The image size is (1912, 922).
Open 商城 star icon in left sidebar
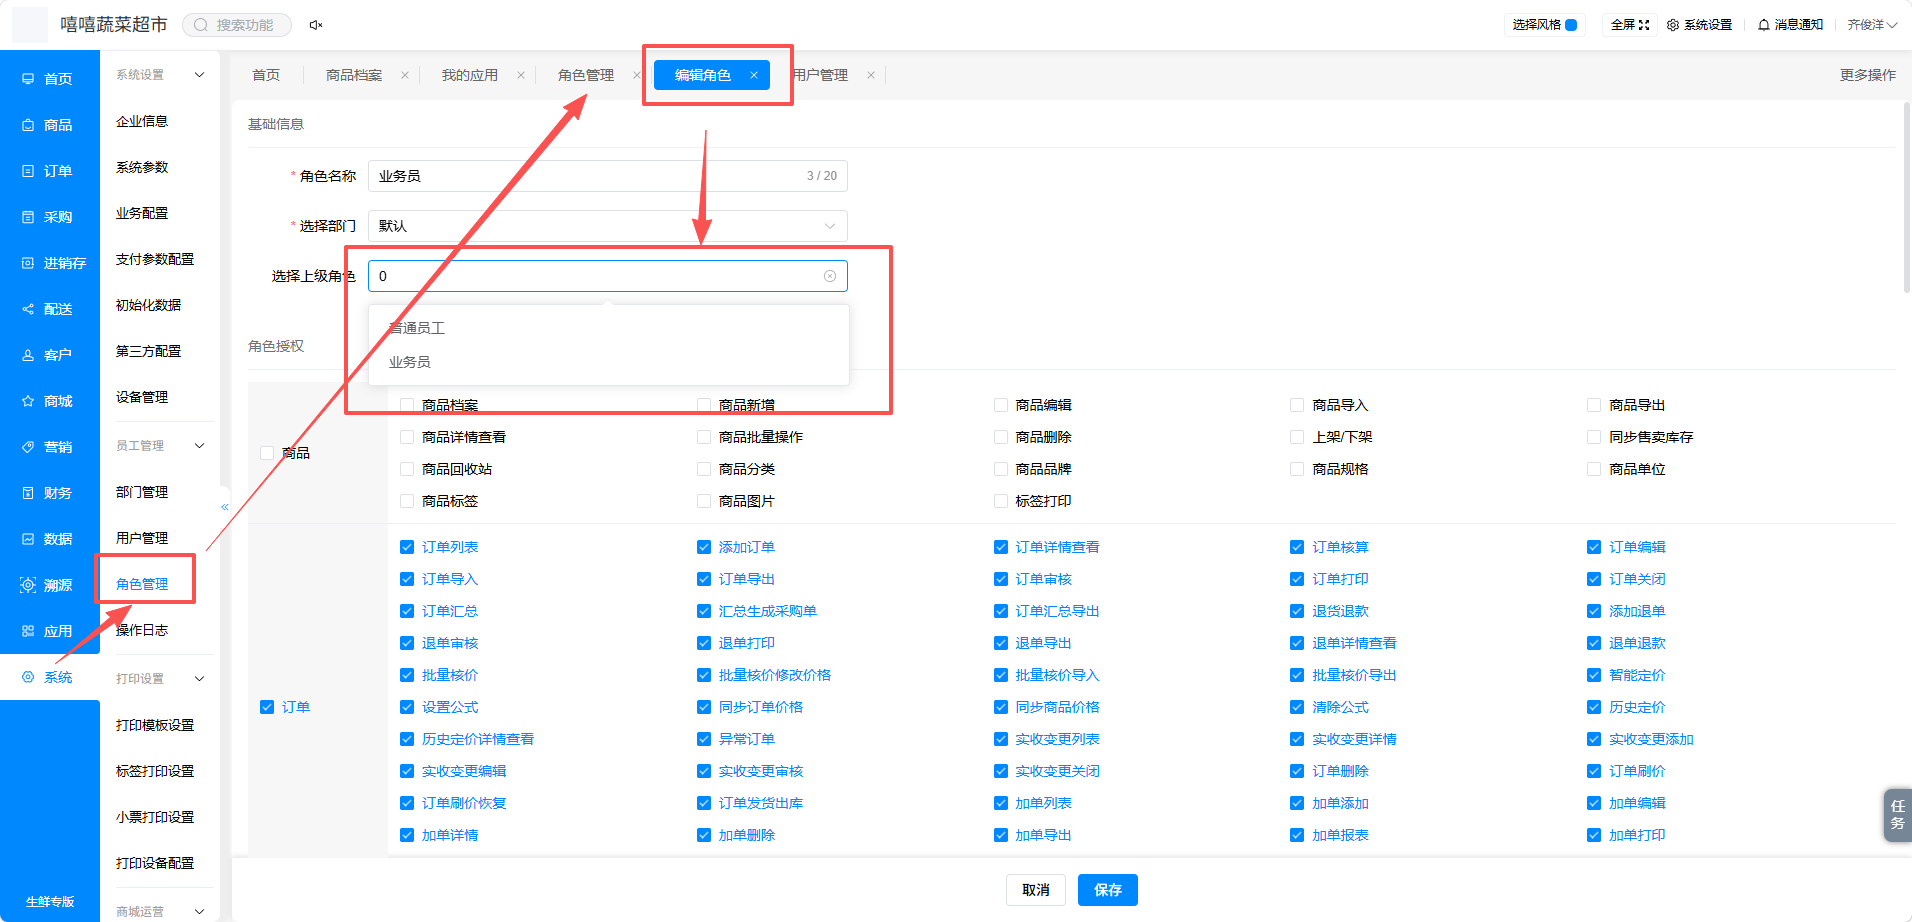pyautogui.click(x=28, y=401)
